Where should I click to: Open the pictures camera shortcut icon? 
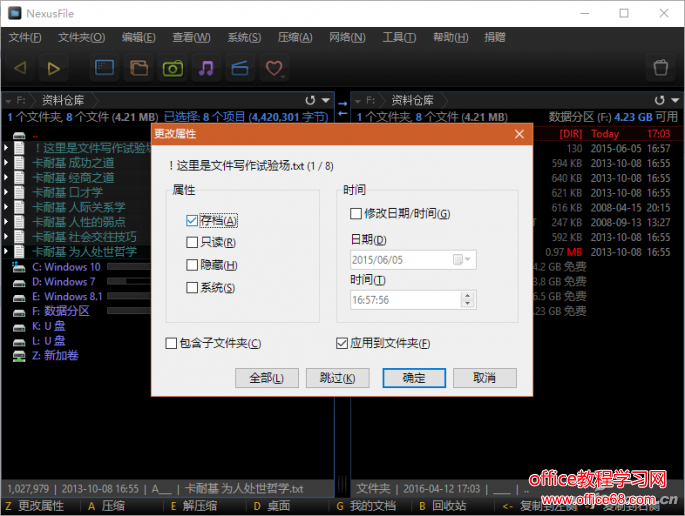[x=173, y=68]
